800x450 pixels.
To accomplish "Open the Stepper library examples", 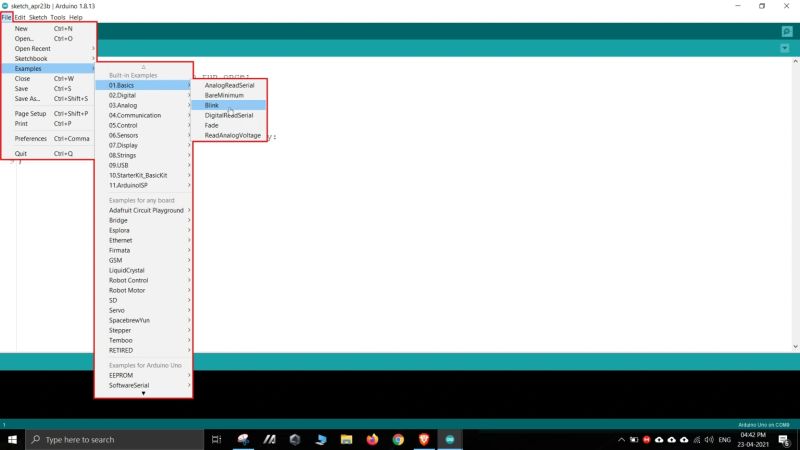I will coord(143,330).
